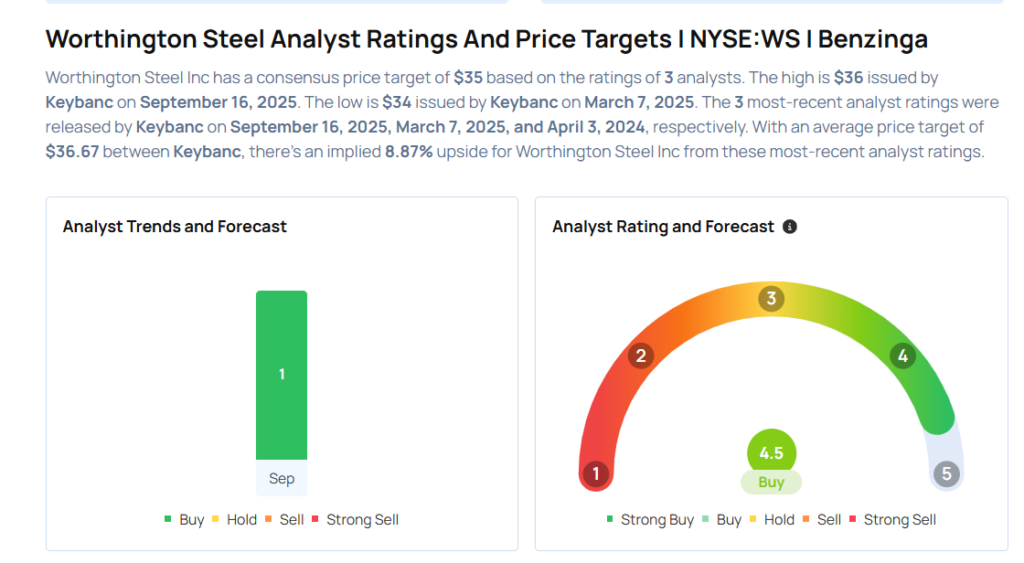Click the Sep month label below the bar
The height and width of the screenshot is (563, 1024).
point(281,479)
